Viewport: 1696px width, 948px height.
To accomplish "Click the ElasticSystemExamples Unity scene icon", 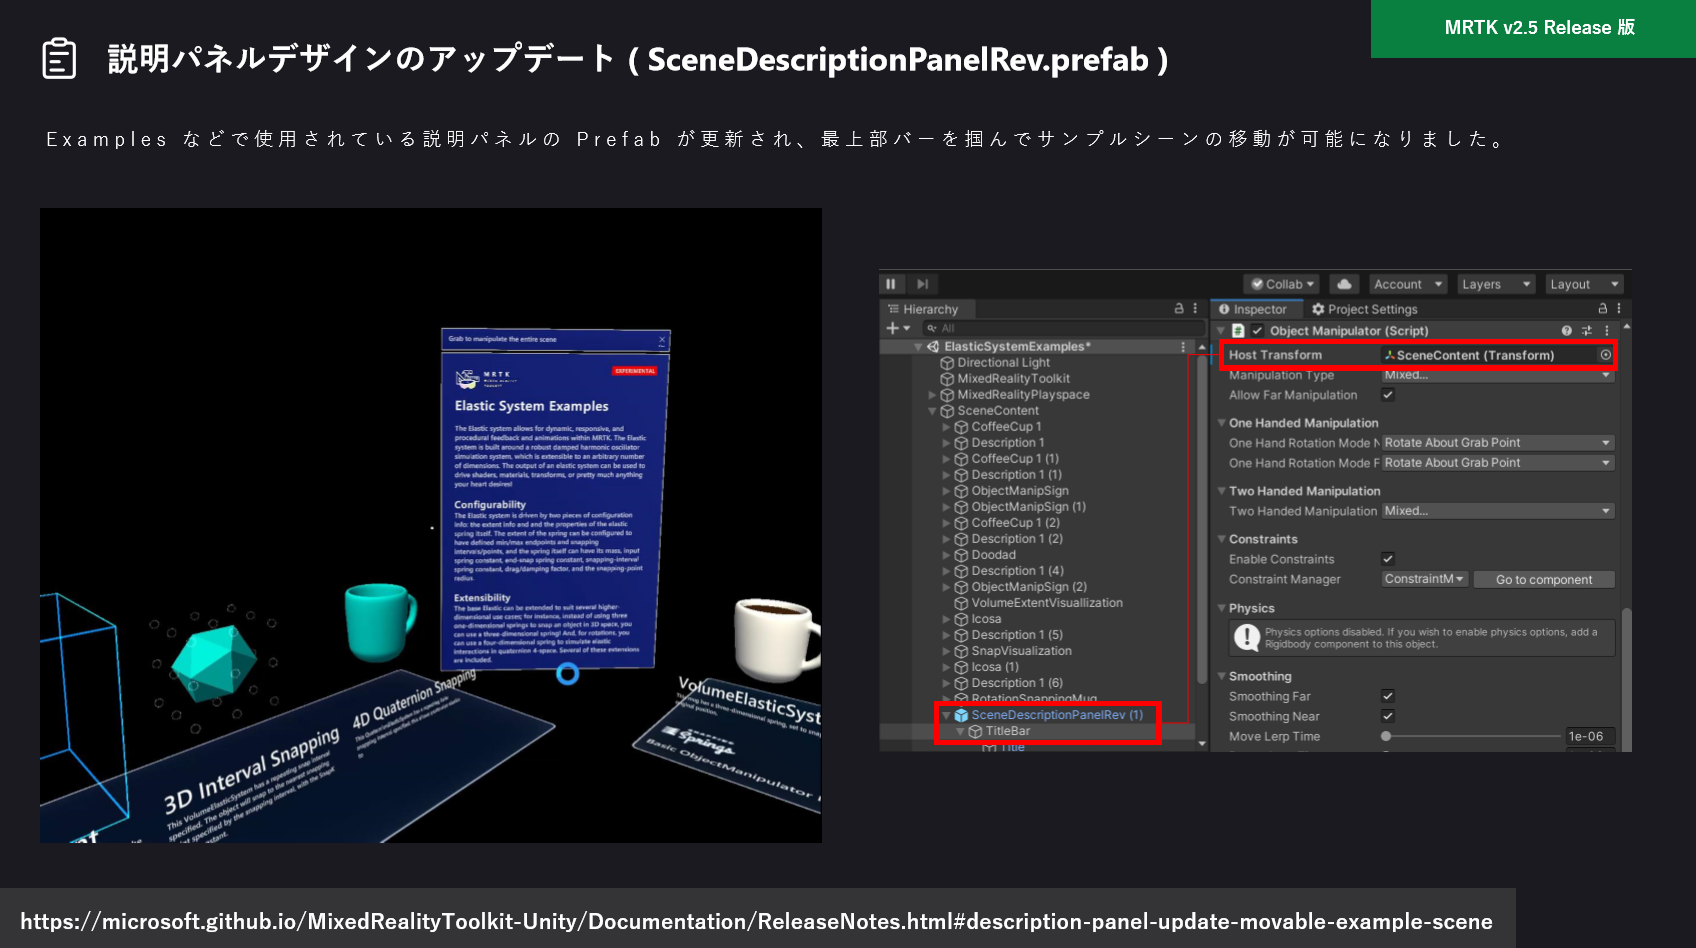I will (933, 347).
